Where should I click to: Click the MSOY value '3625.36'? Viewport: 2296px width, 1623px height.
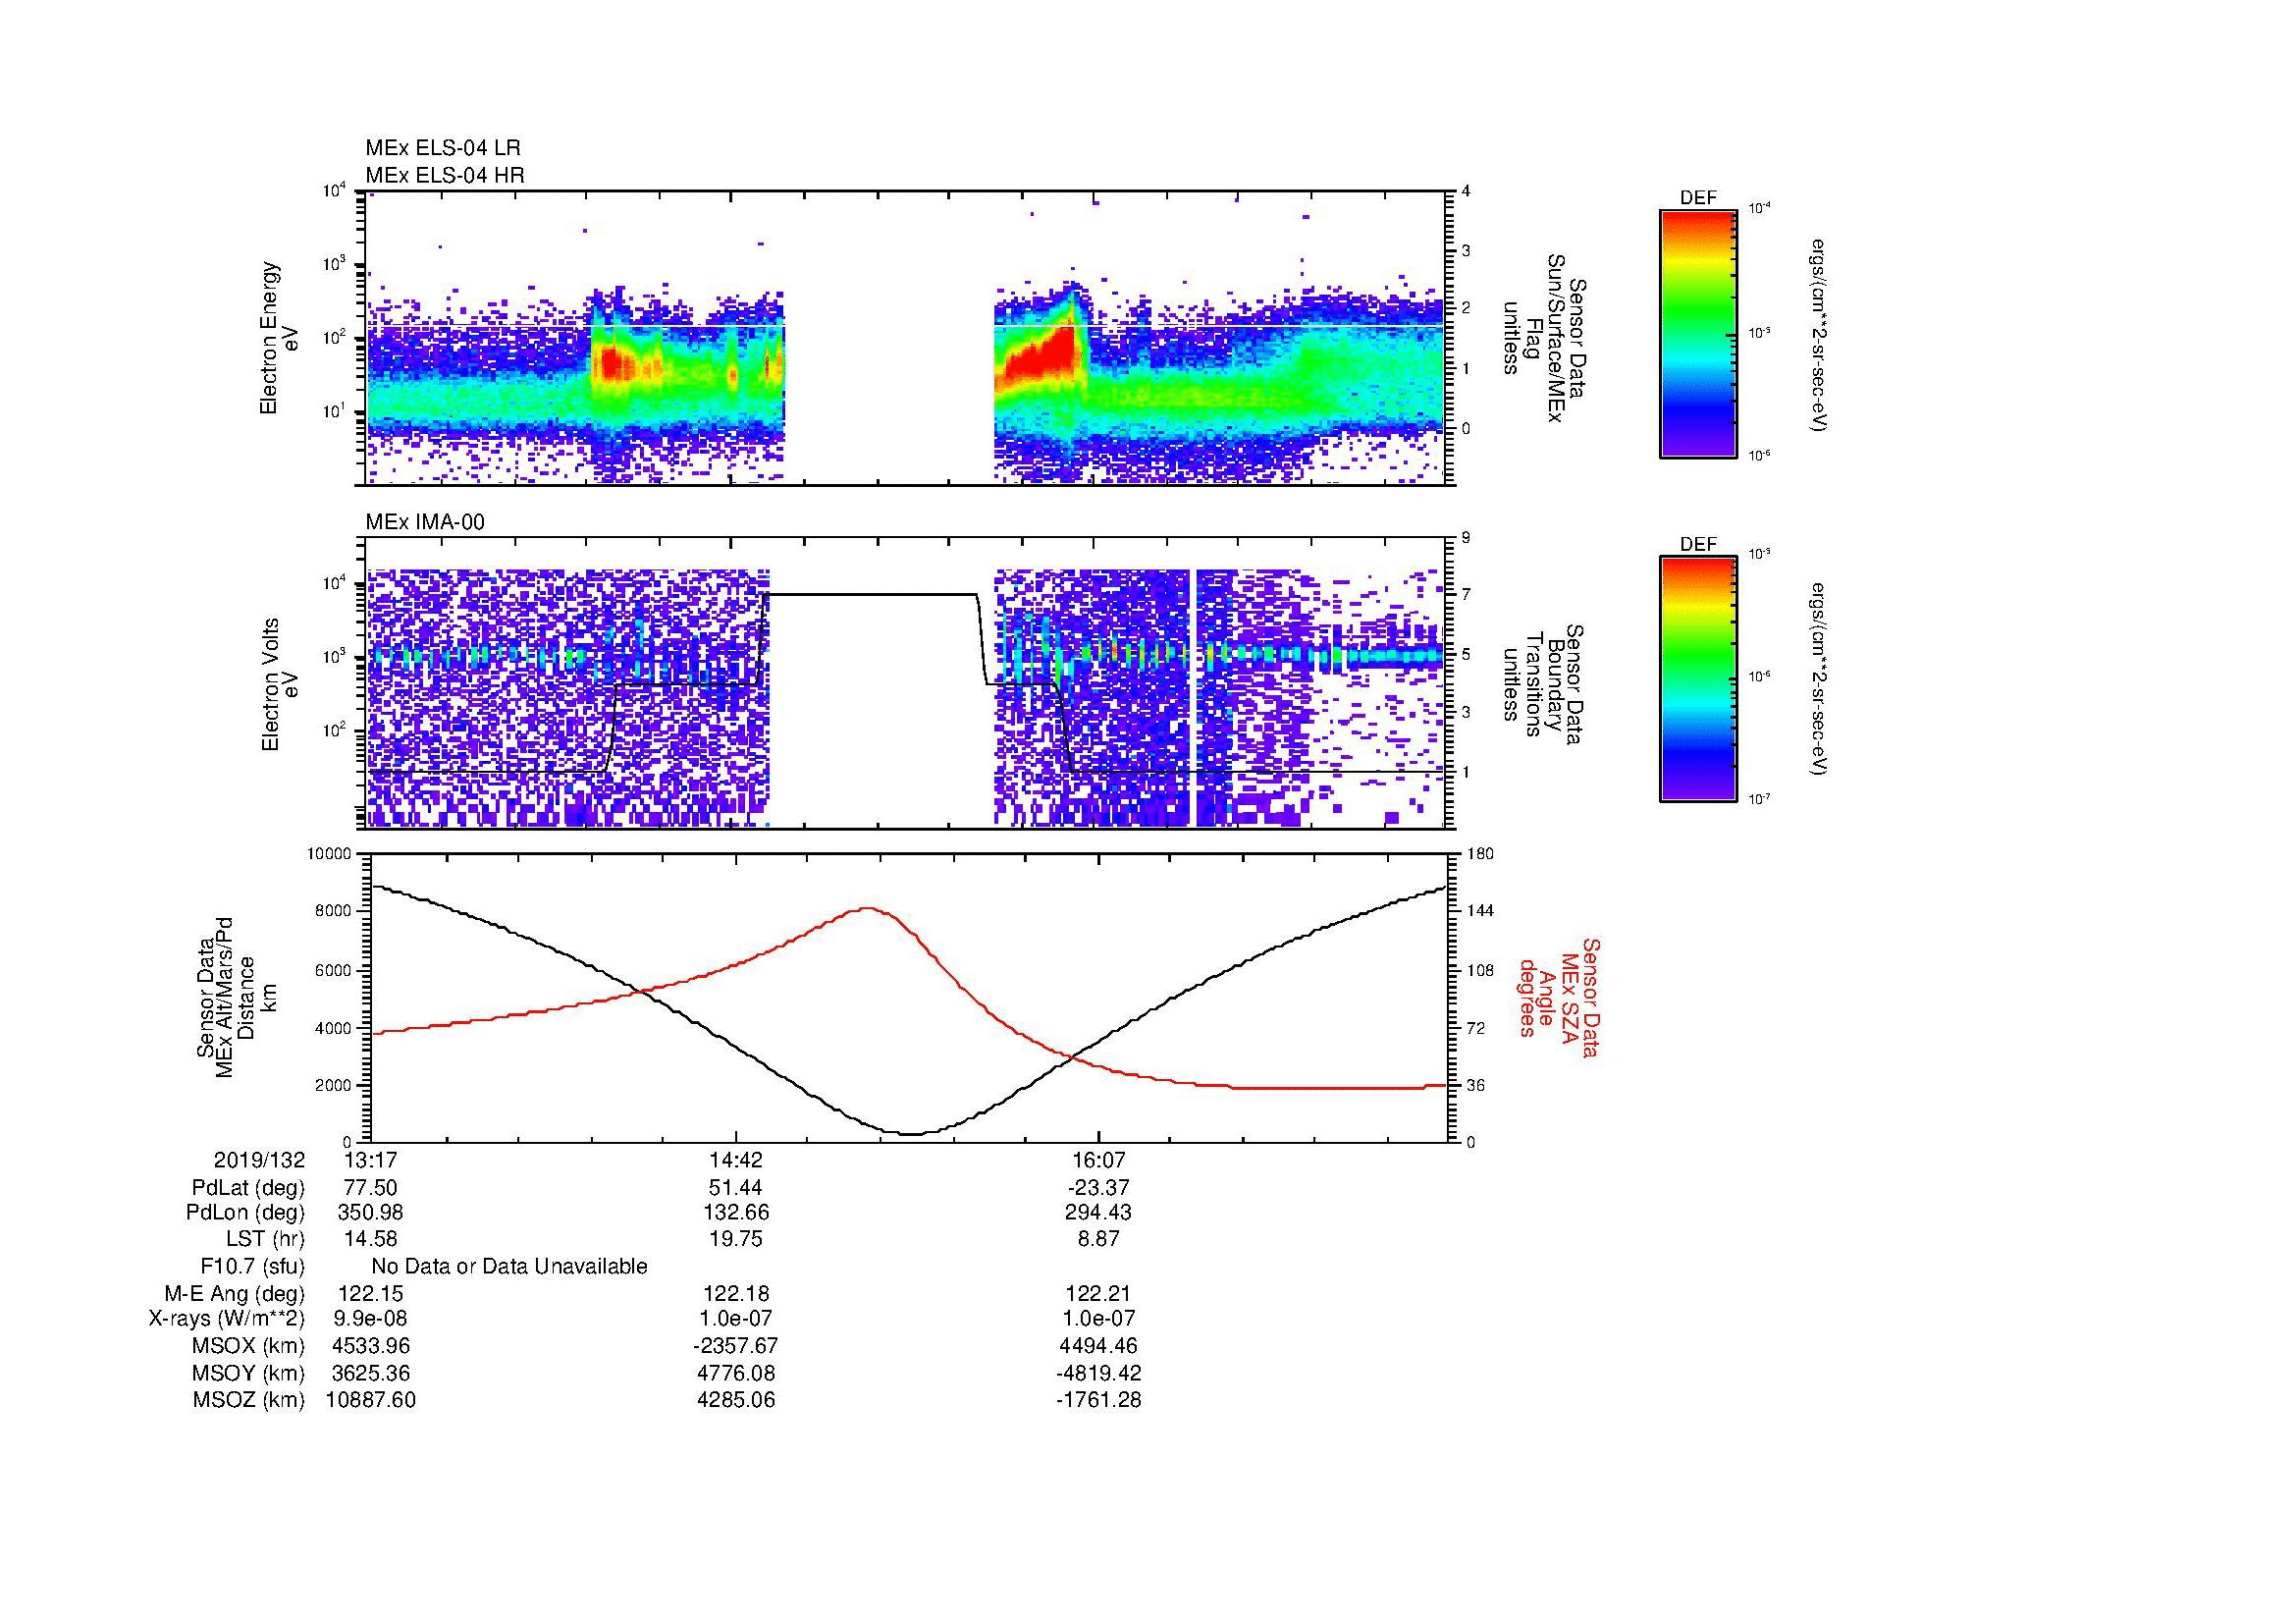(x=370, y=1373)
